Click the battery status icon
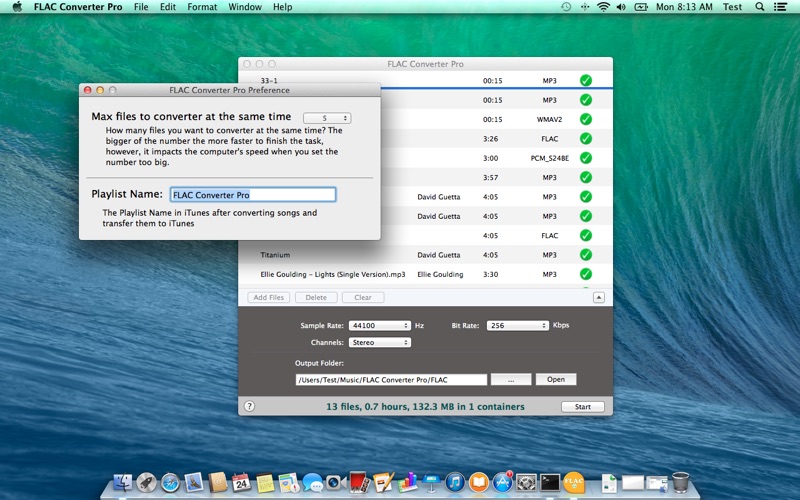Screen dimensions: 800x500 point(641,7)
